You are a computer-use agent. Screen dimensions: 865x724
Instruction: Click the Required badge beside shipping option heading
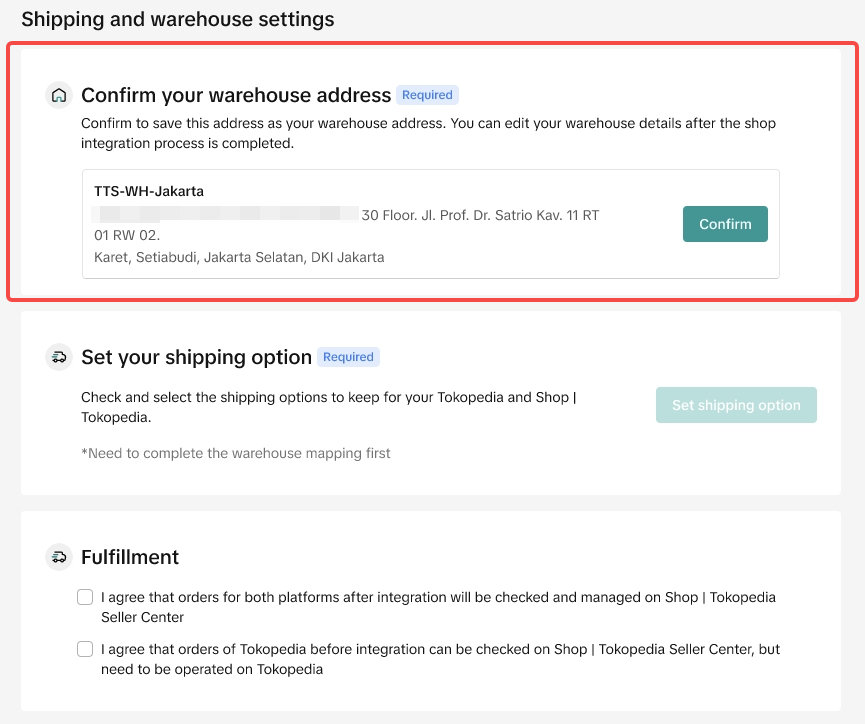pos(348,357)
